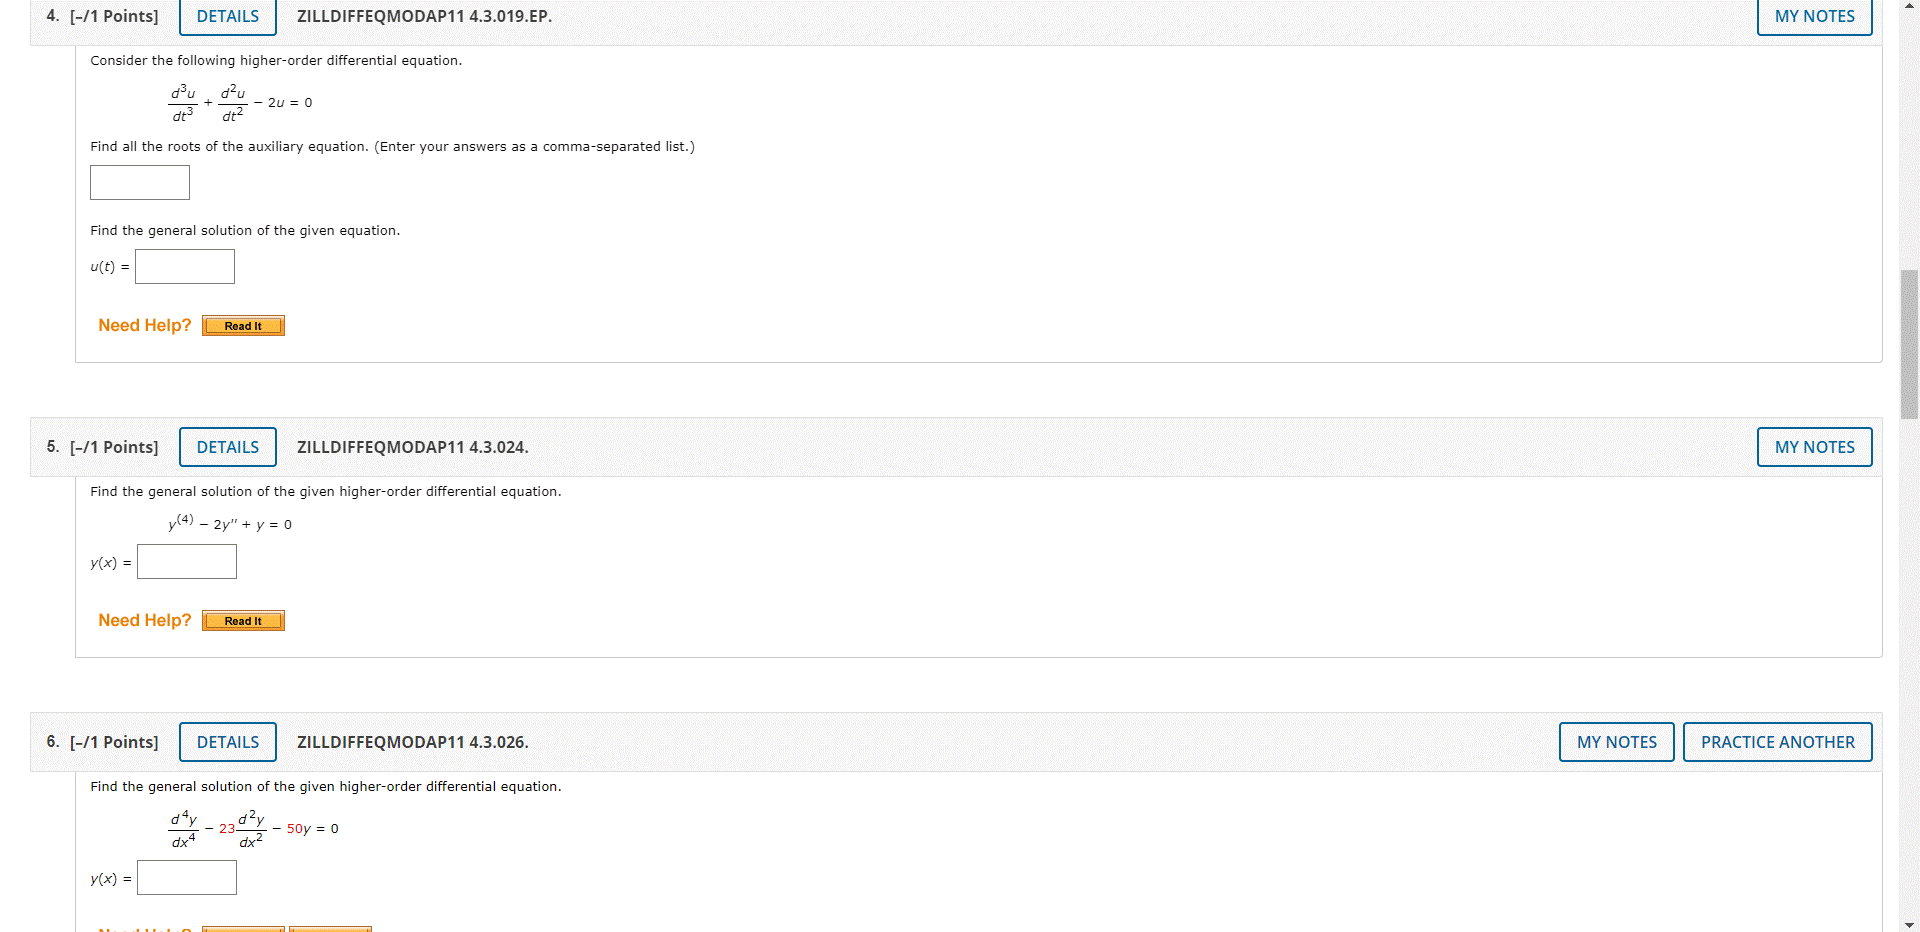The height and width of the screenshot is (932, 1920).
Task: Open DETAILS for question 4
Action: click(228, 16)
